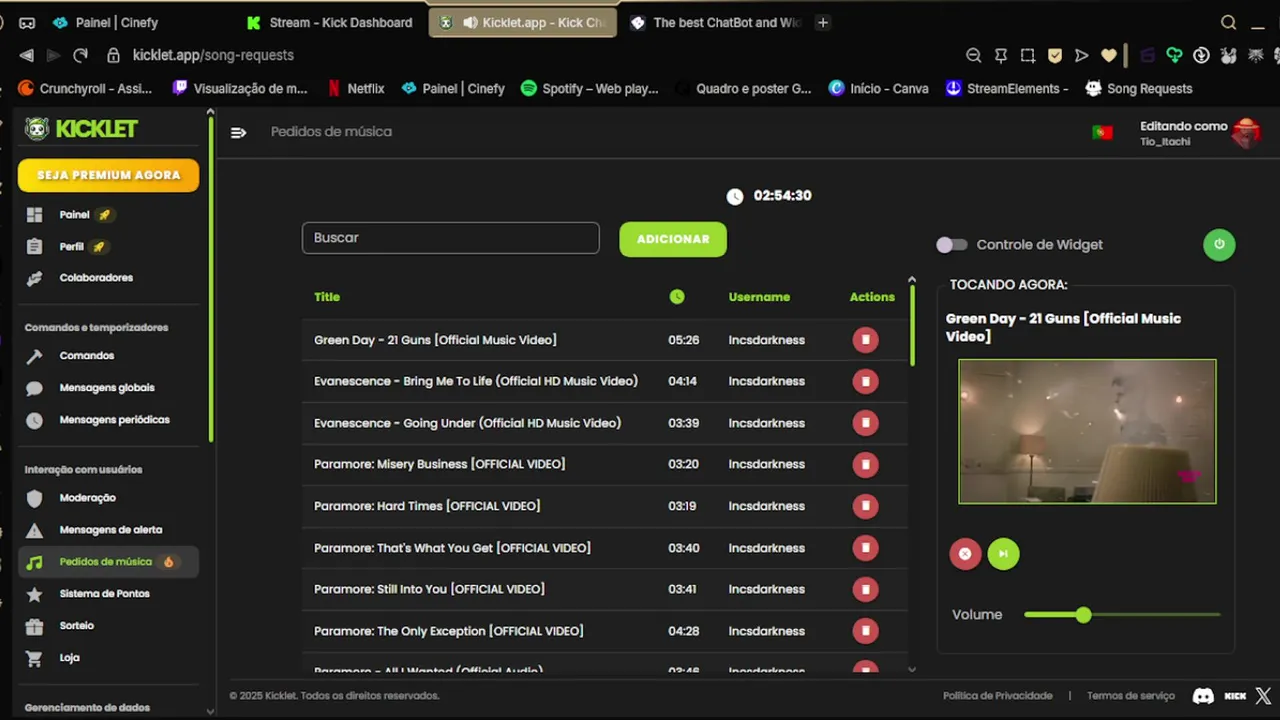This screenshot has height=720, width=1280.
Task: Delete Paramore Hard Times request
Action: coord(865,506)
